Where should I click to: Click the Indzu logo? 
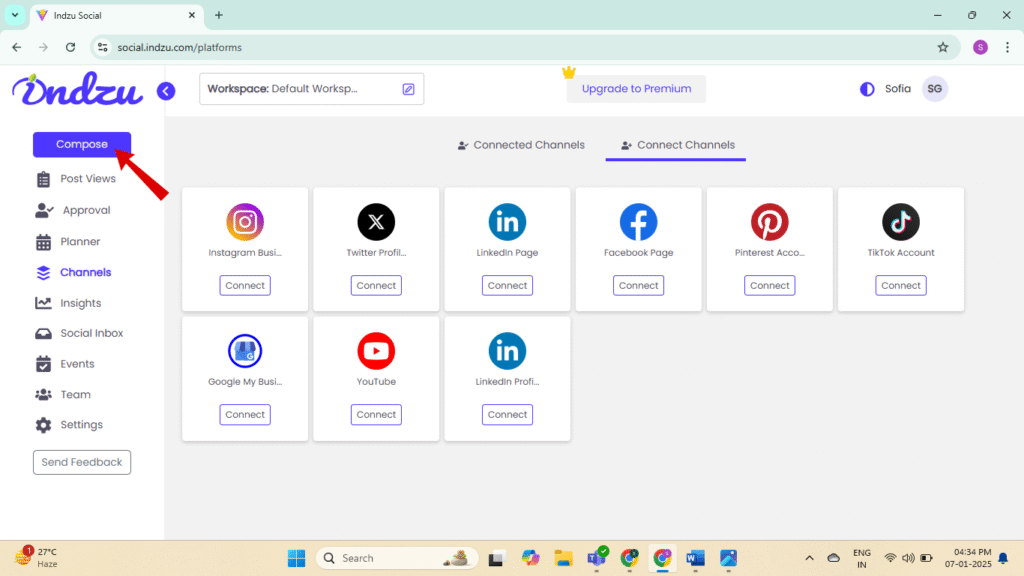(77, 89)
